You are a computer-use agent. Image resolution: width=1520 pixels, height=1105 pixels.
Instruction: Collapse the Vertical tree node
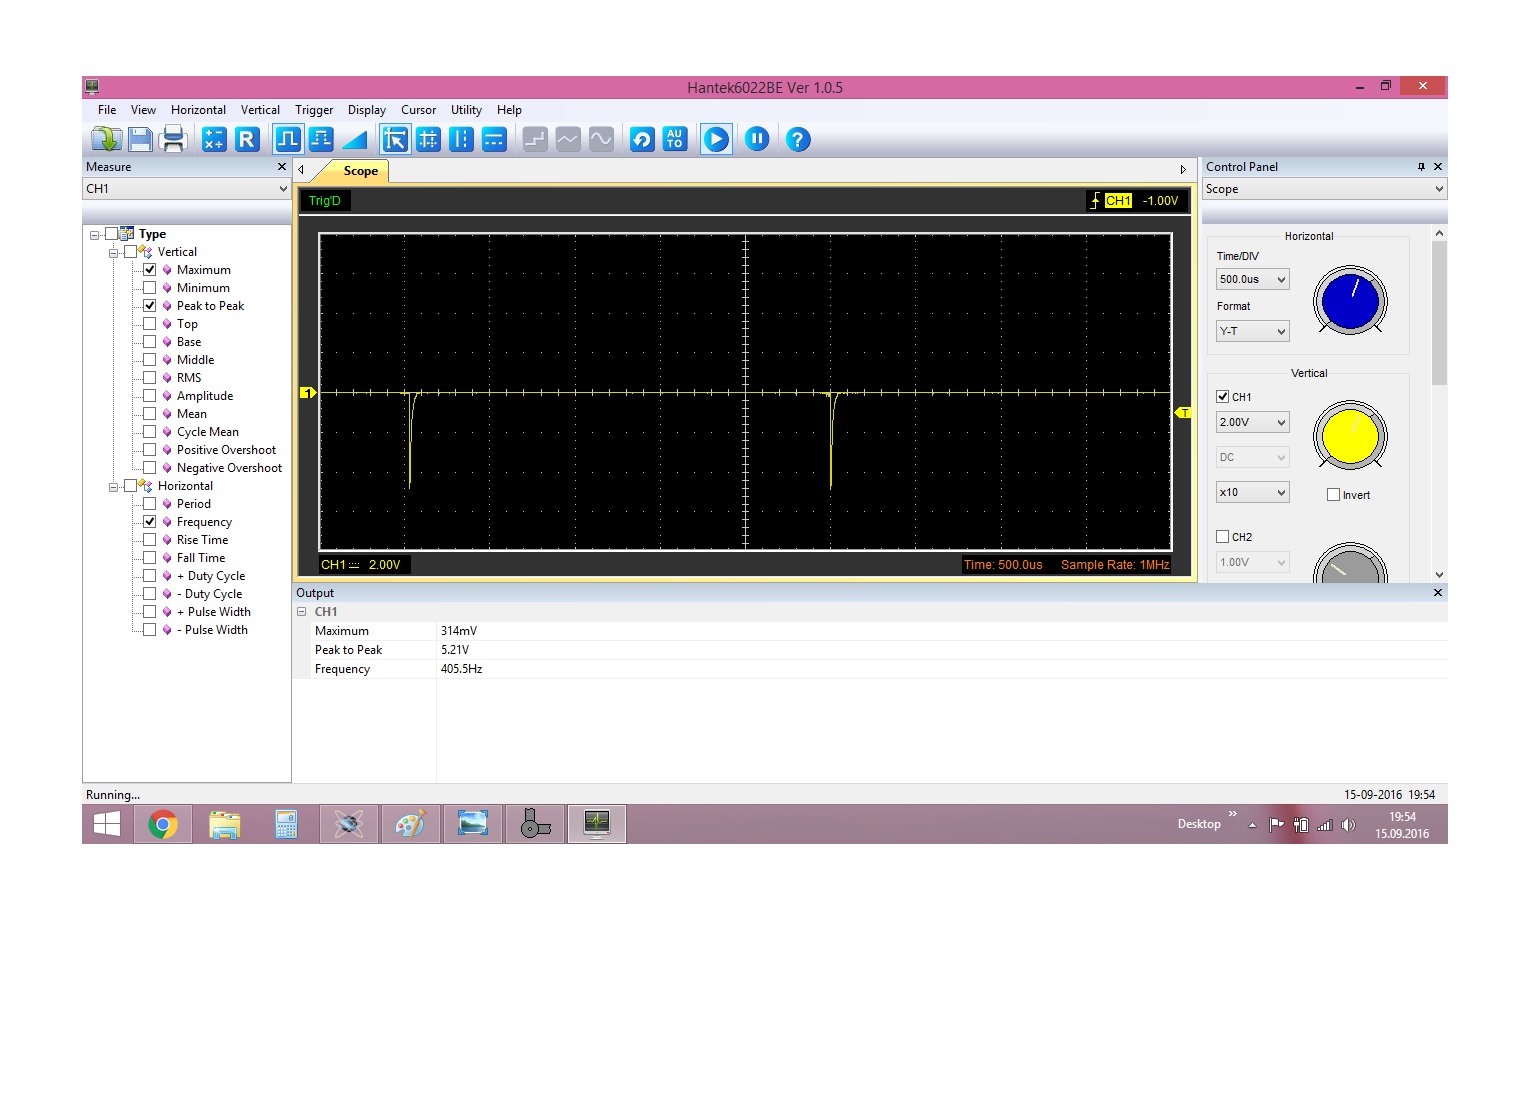[114, 253]
